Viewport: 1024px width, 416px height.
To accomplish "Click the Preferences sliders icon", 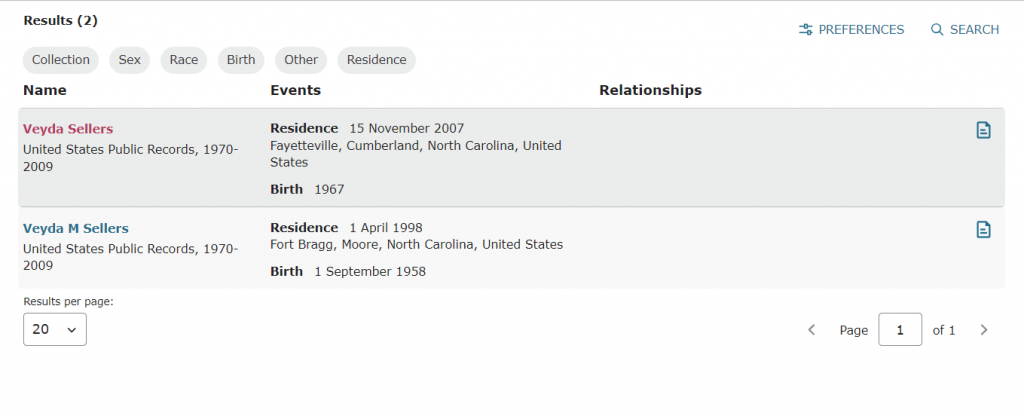I will [x=806, y=30].
